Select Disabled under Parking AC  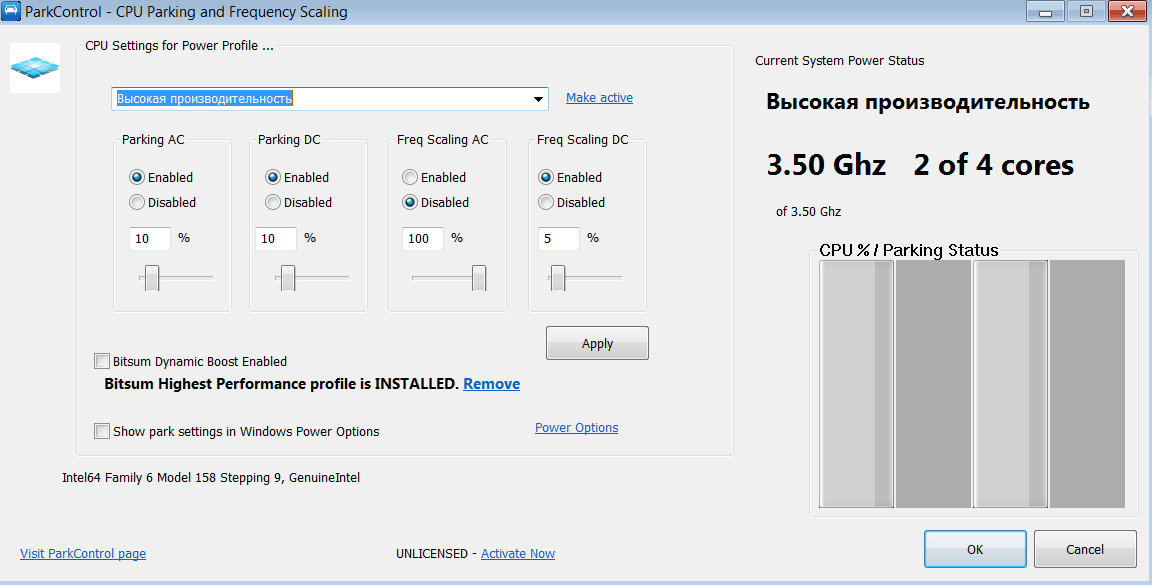137,202
